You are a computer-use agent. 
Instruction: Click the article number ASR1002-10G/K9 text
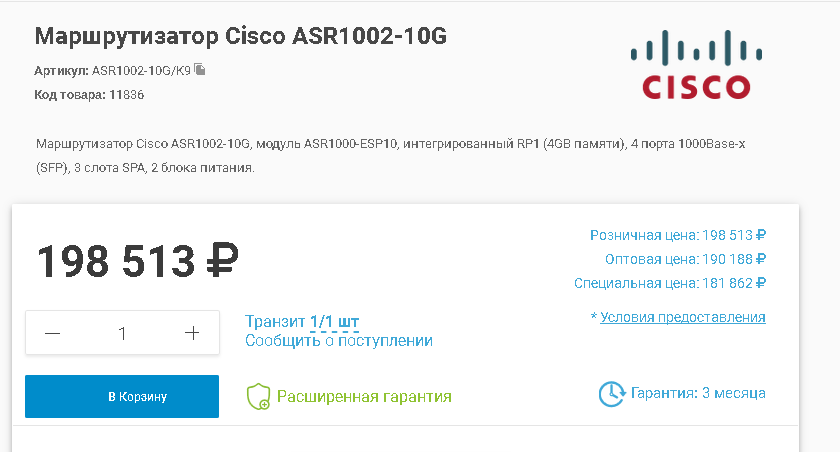(141, 71)
